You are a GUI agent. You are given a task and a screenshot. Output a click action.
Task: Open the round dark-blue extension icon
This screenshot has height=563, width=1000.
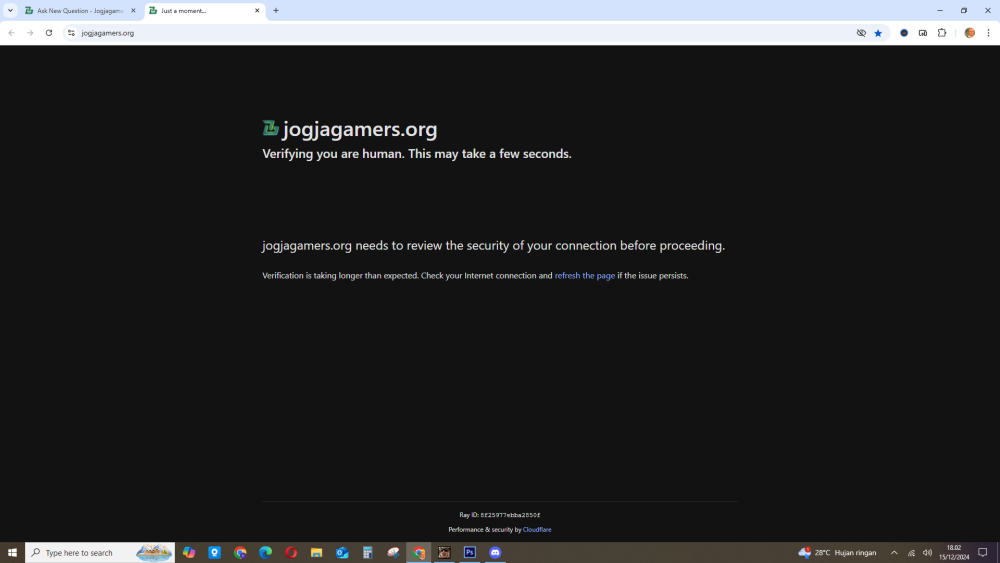pos(904,33)
